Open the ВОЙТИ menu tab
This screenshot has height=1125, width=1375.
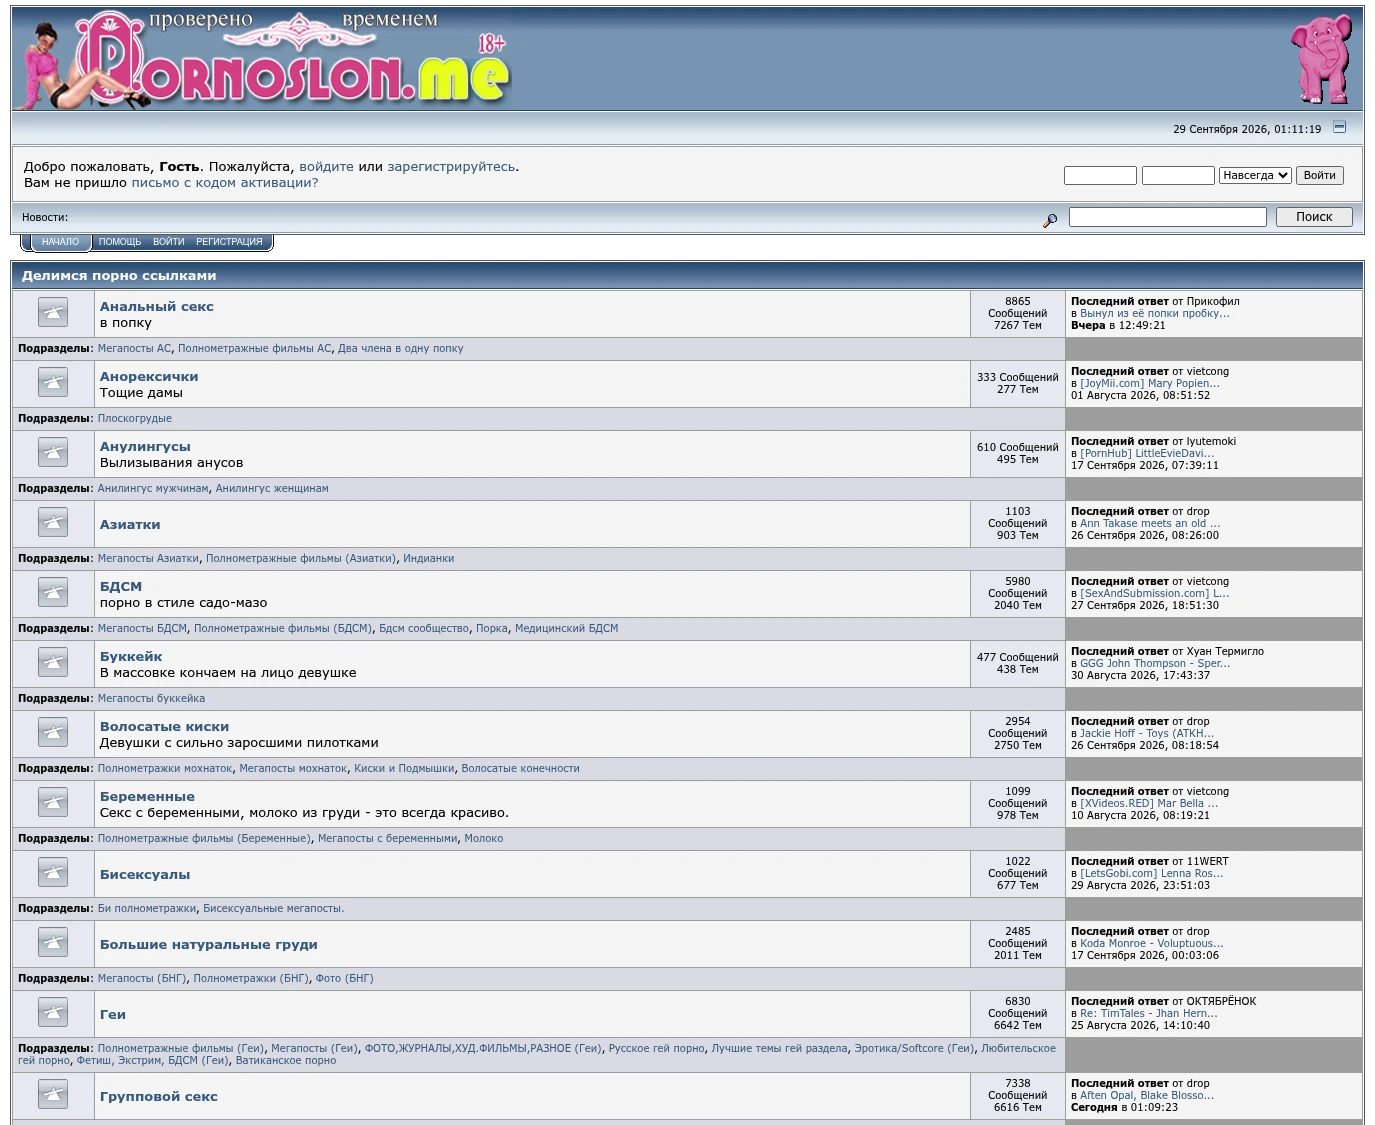169,242
